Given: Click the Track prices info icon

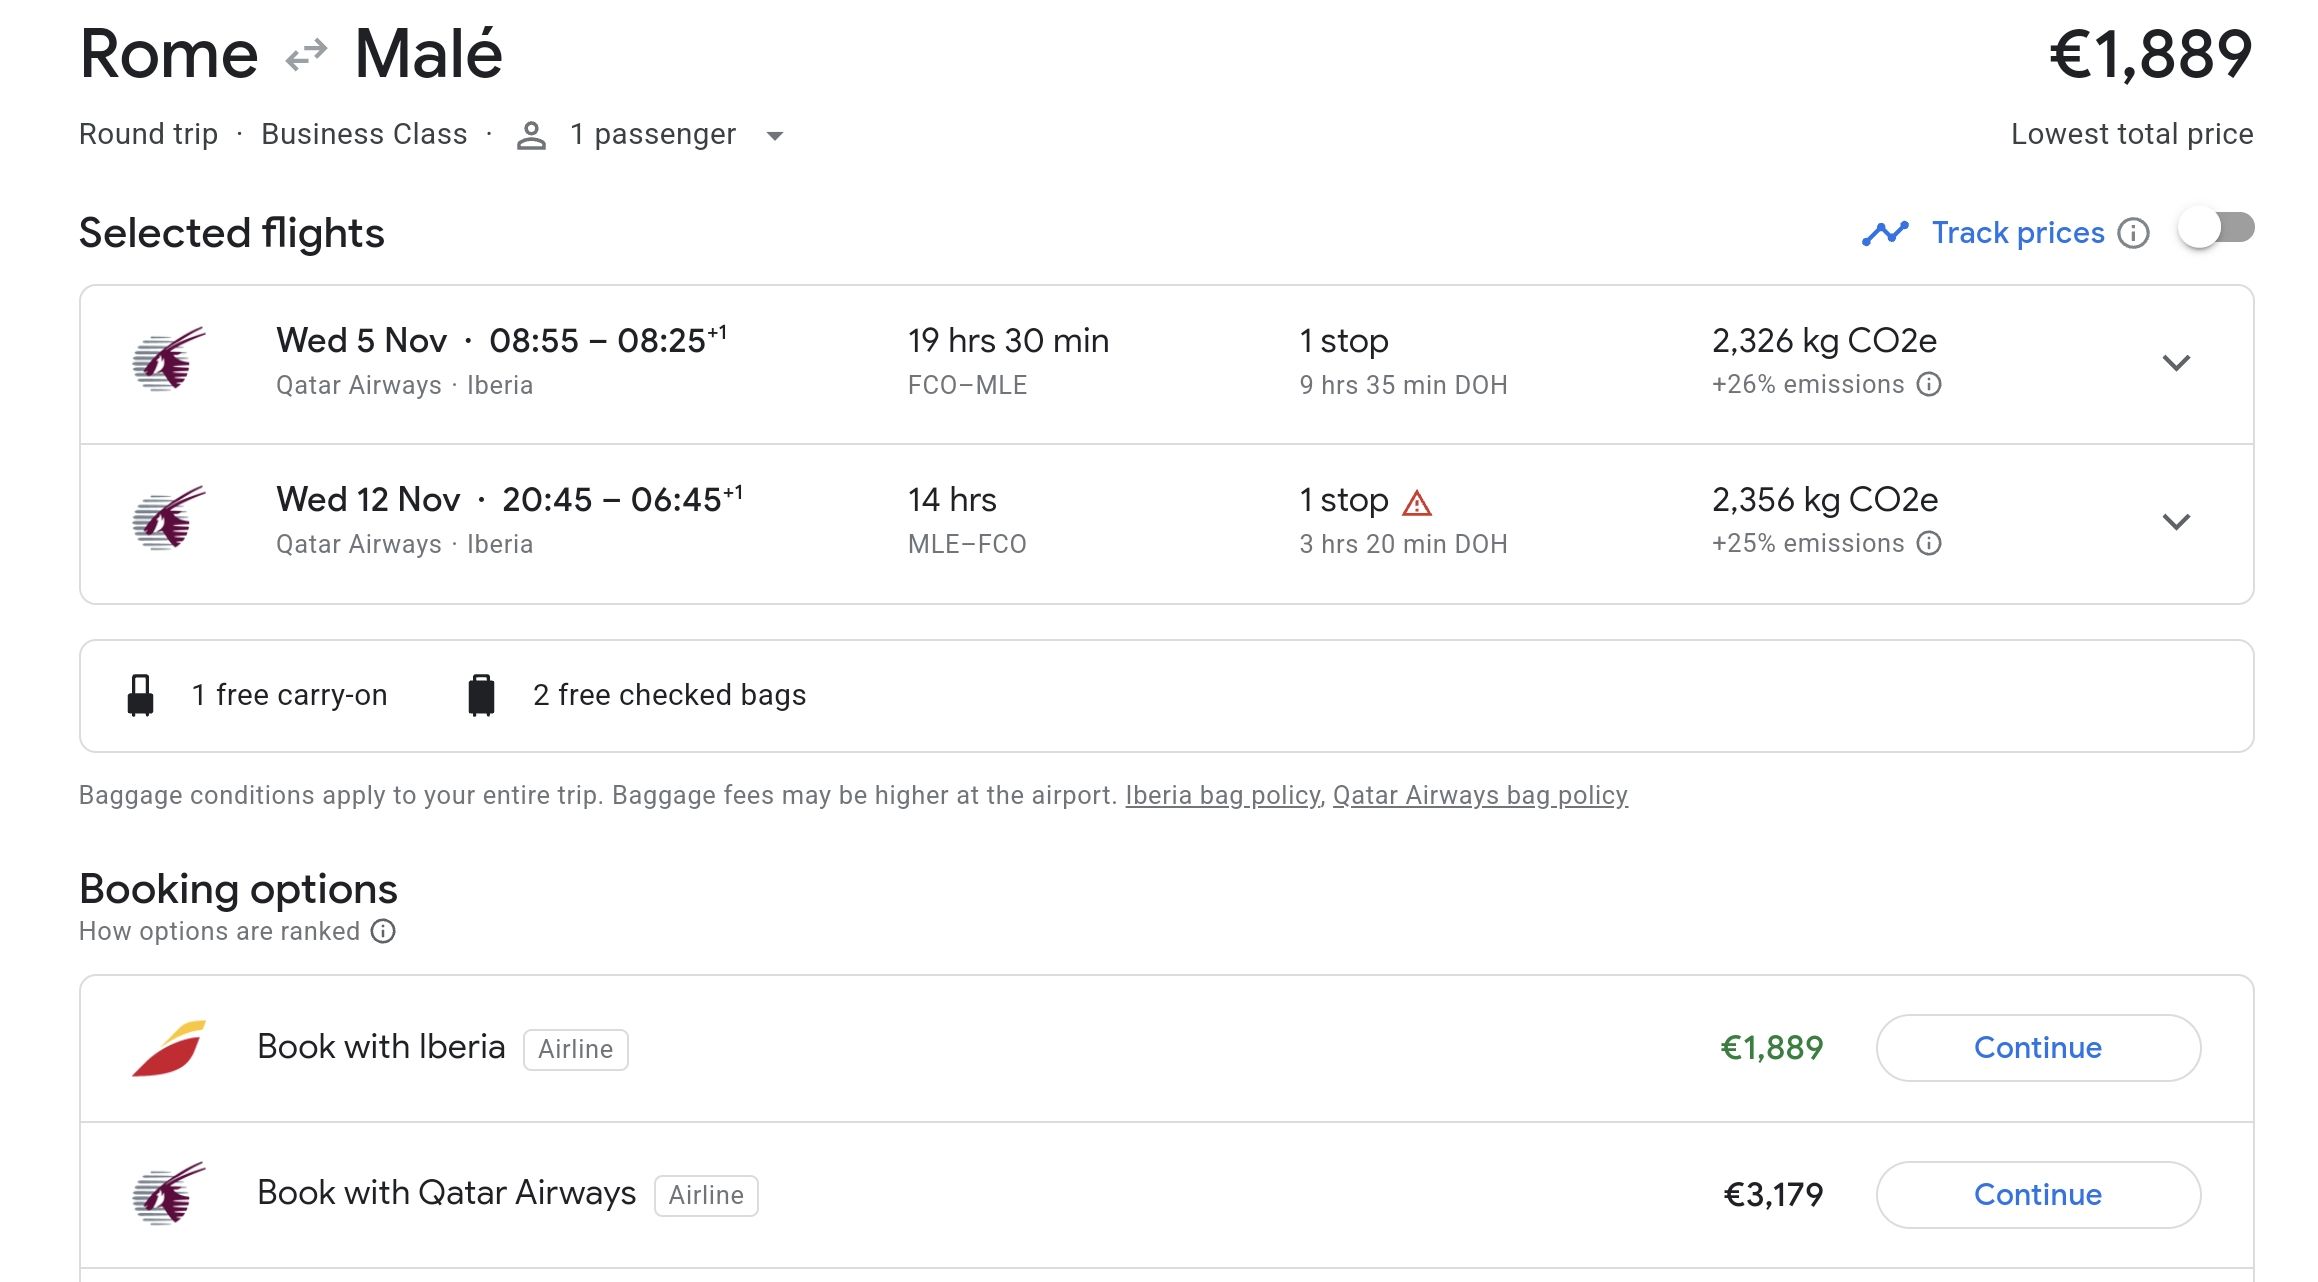Looking at the screenshot, I should [x=2133, y=233].
